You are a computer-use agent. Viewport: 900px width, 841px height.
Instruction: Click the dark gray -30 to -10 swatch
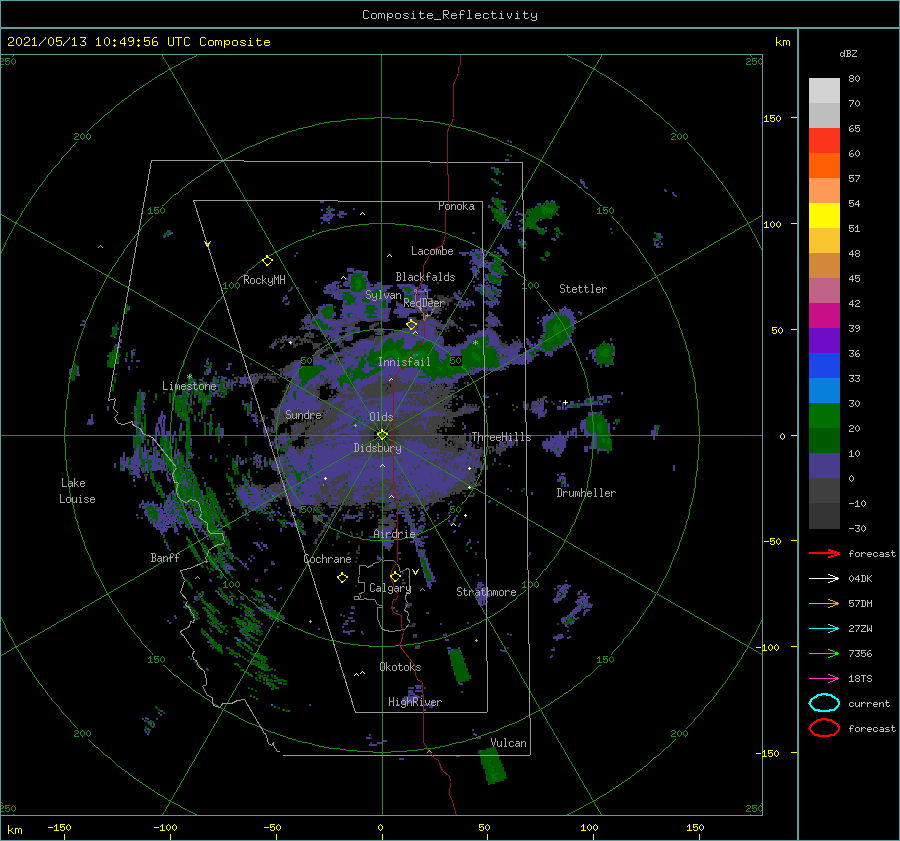click(x=824, y=516)
